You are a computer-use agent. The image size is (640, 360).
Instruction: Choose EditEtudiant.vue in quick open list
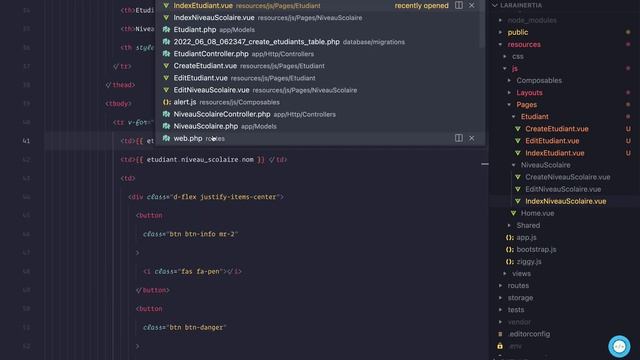320,78
